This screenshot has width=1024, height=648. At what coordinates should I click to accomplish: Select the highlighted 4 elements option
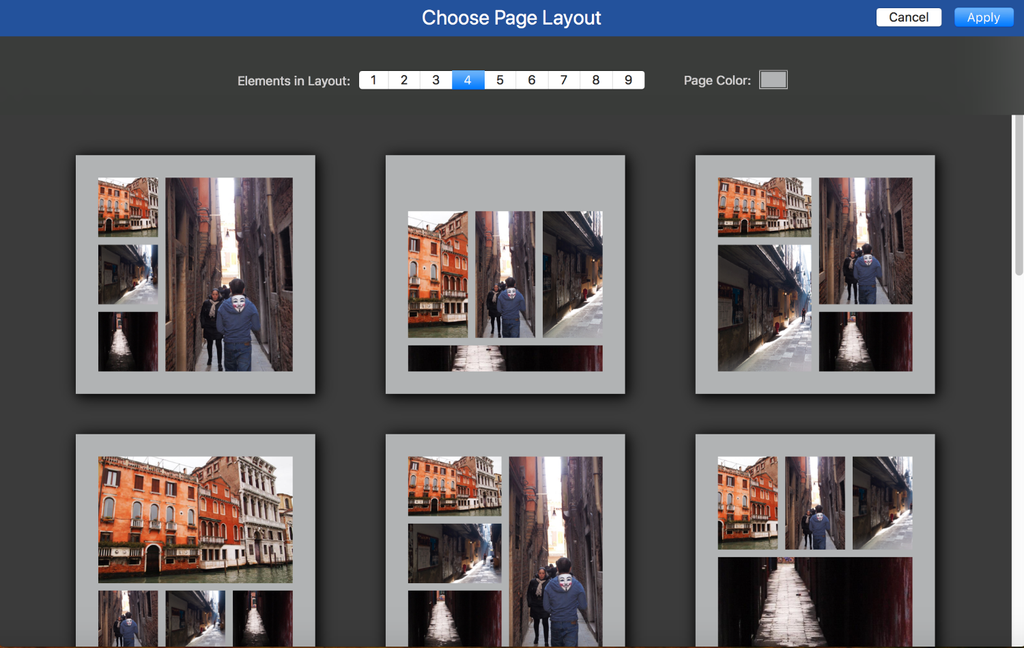point(468,80)
